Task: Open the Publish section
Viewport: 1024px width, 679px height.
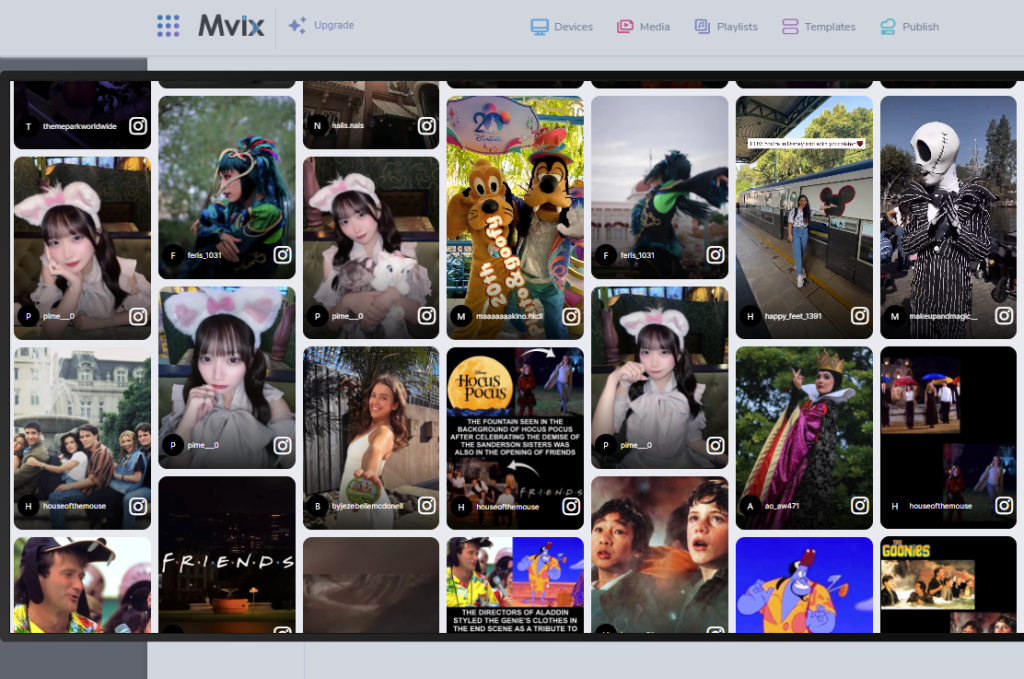Action: tap(909, 27)
